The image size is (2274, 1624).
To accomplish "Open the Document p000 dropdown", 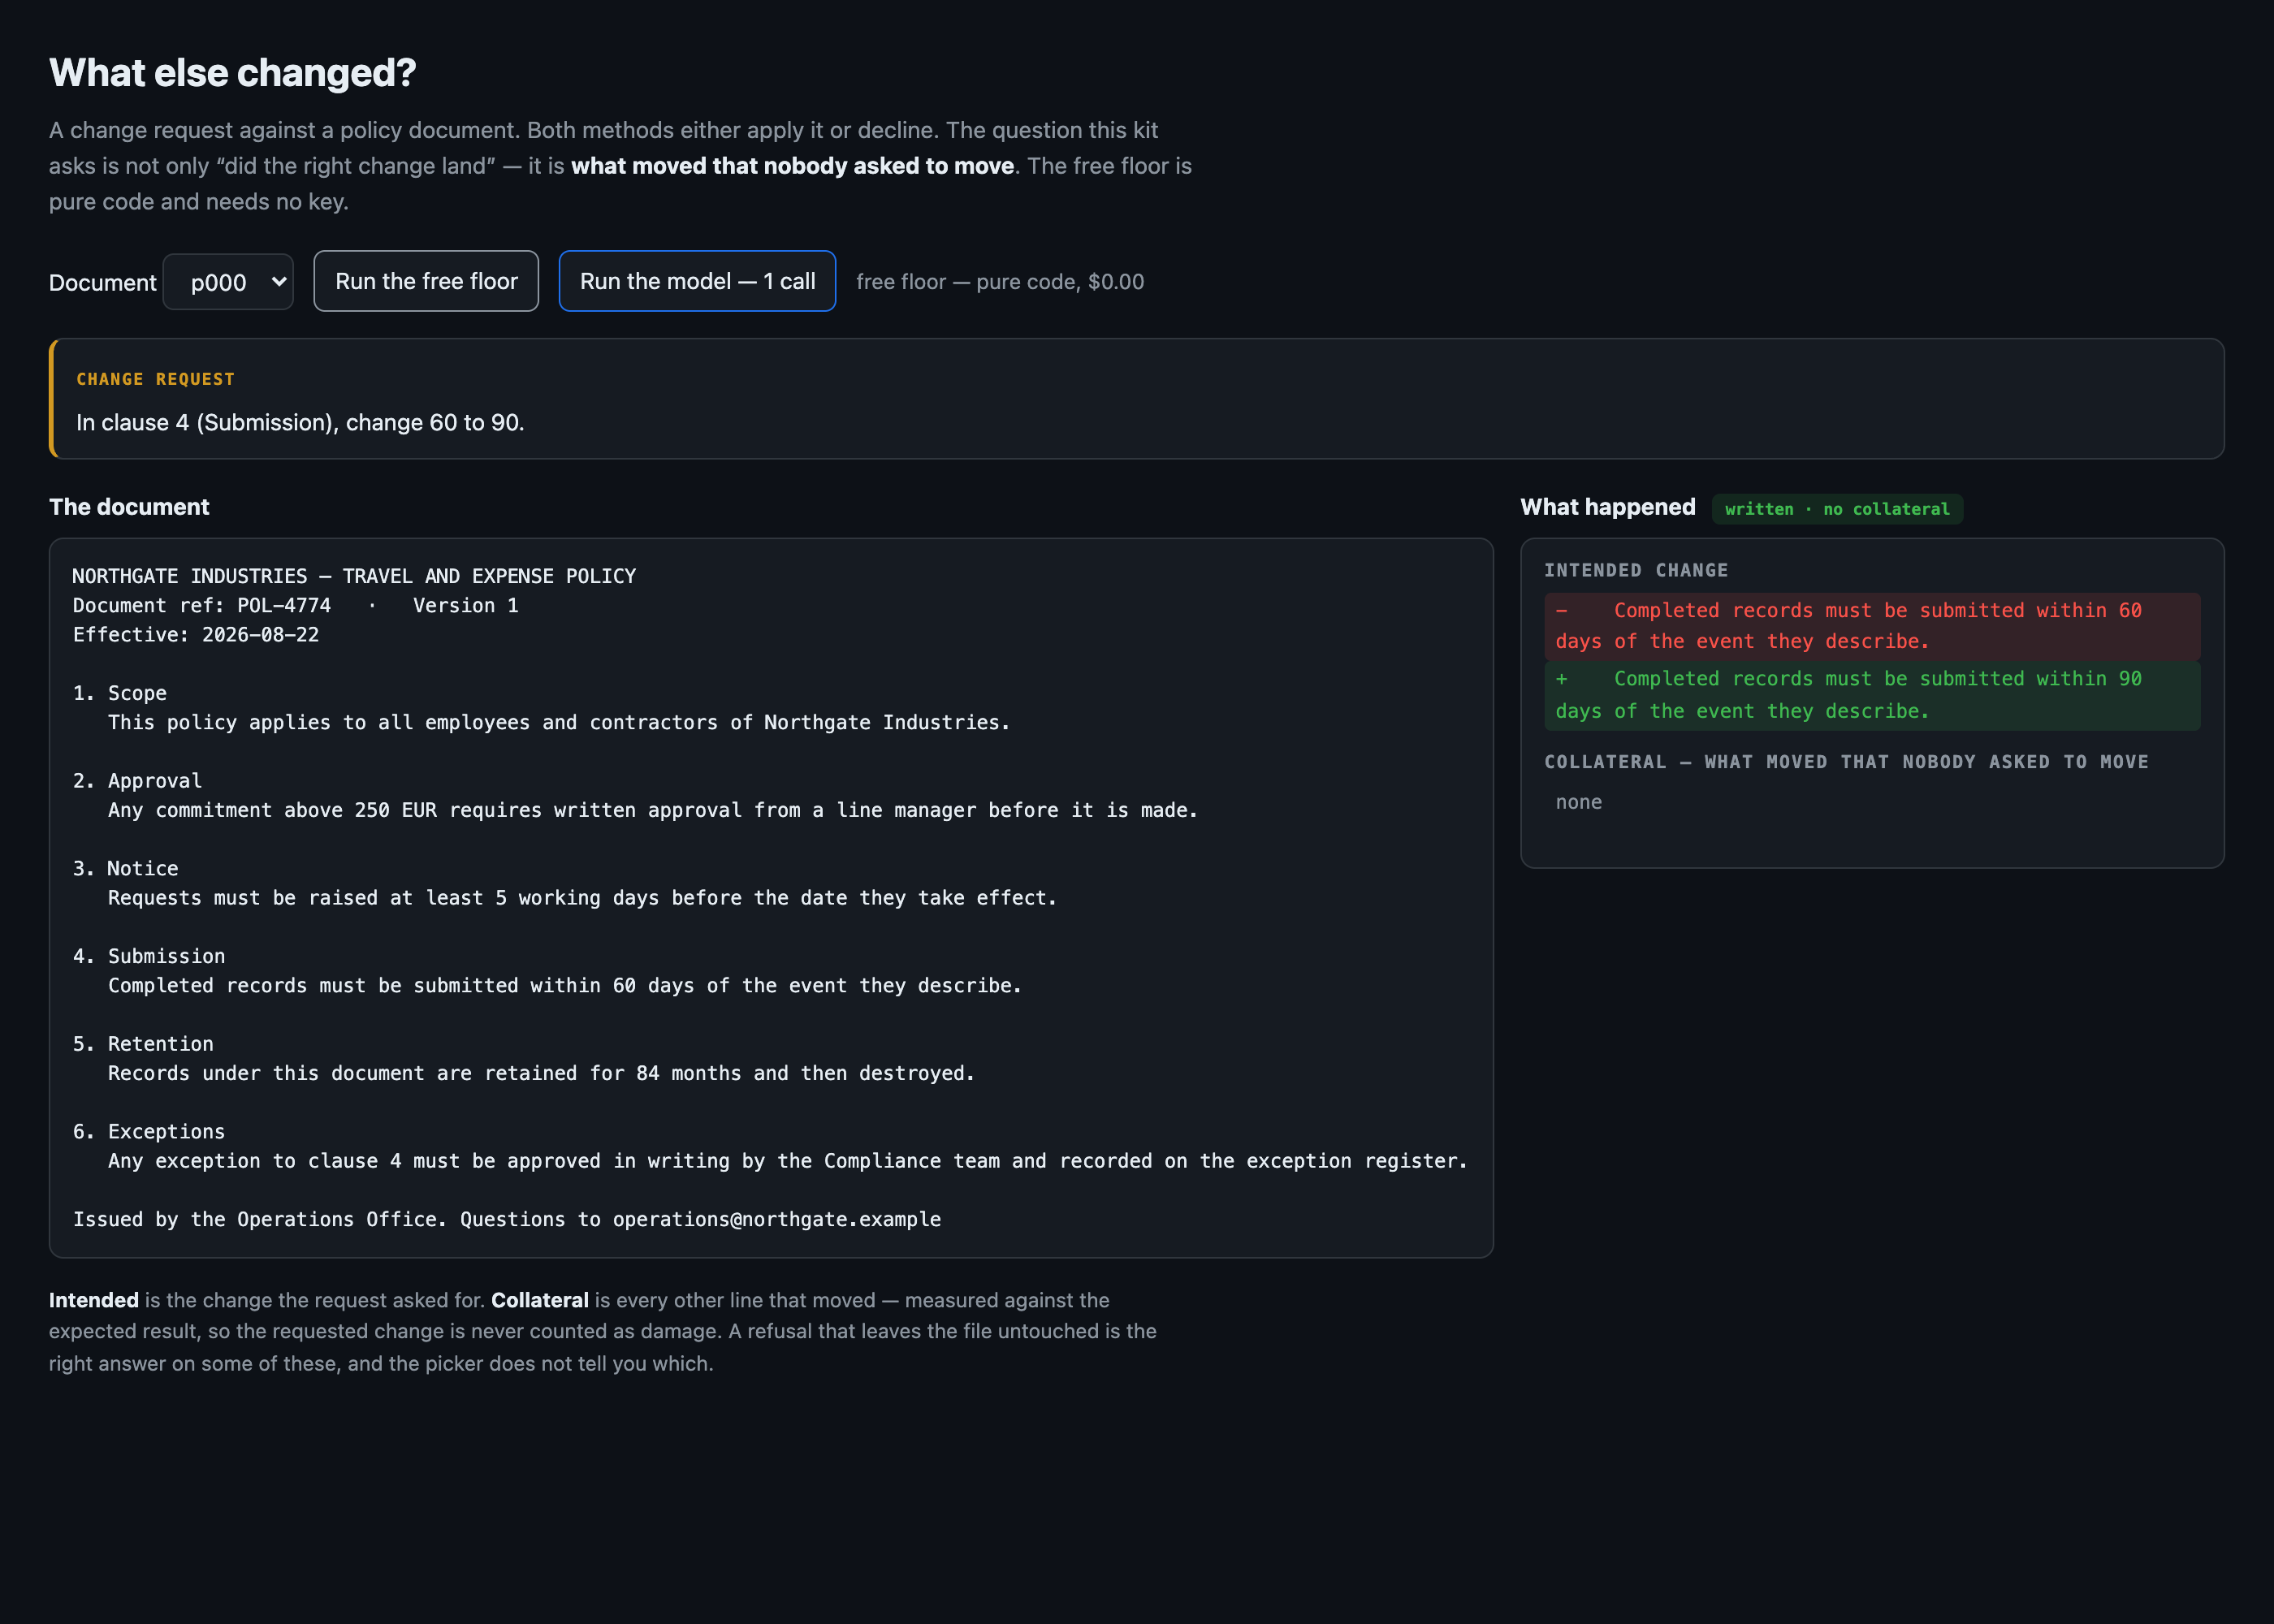I will [228, 282].
